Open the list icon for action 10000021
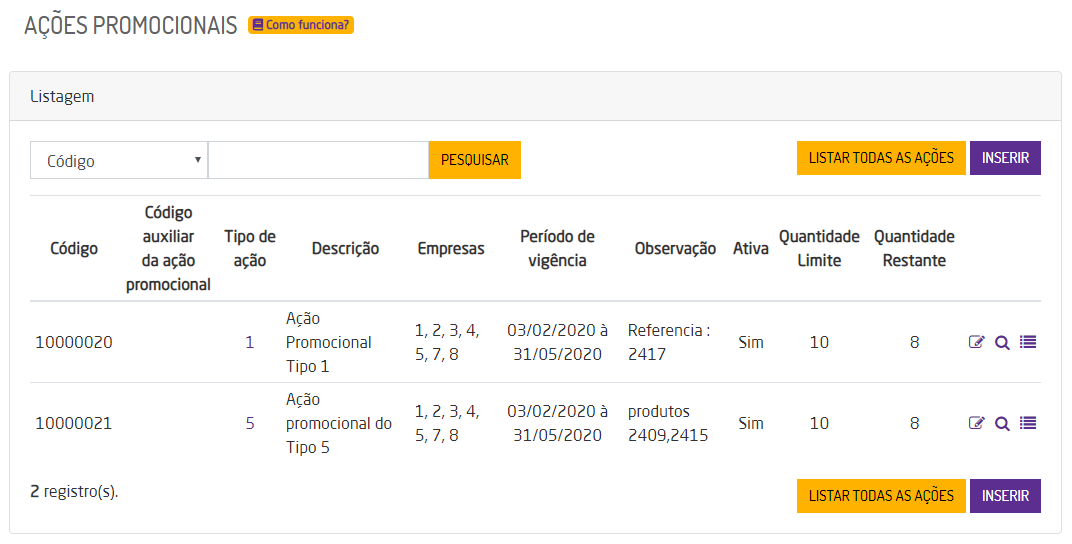The height and width of the screenshot is (544, 1072). [1028, 423]
